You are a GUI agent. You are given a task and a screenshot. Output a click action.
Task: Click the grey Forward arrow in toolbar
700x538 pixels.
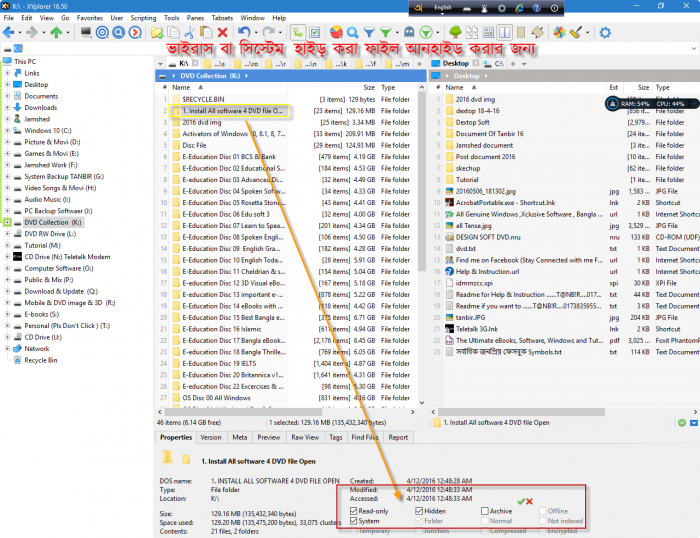pos(32,32)
